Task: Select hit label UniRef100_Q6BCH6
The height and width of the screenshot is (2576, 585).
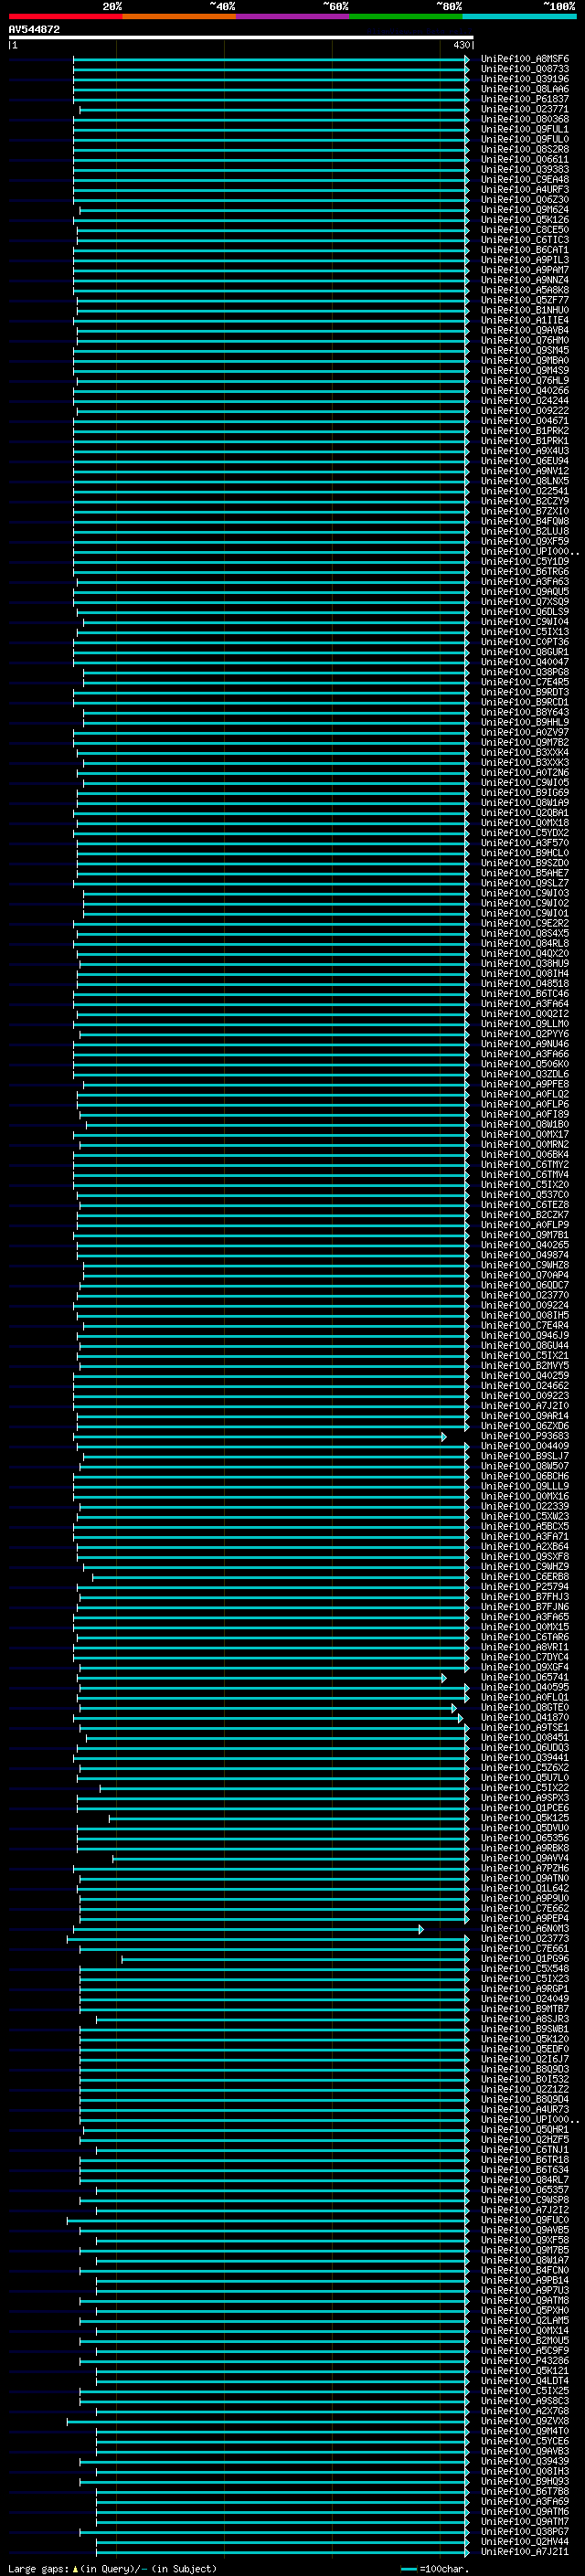Action: click(524, 1477)
